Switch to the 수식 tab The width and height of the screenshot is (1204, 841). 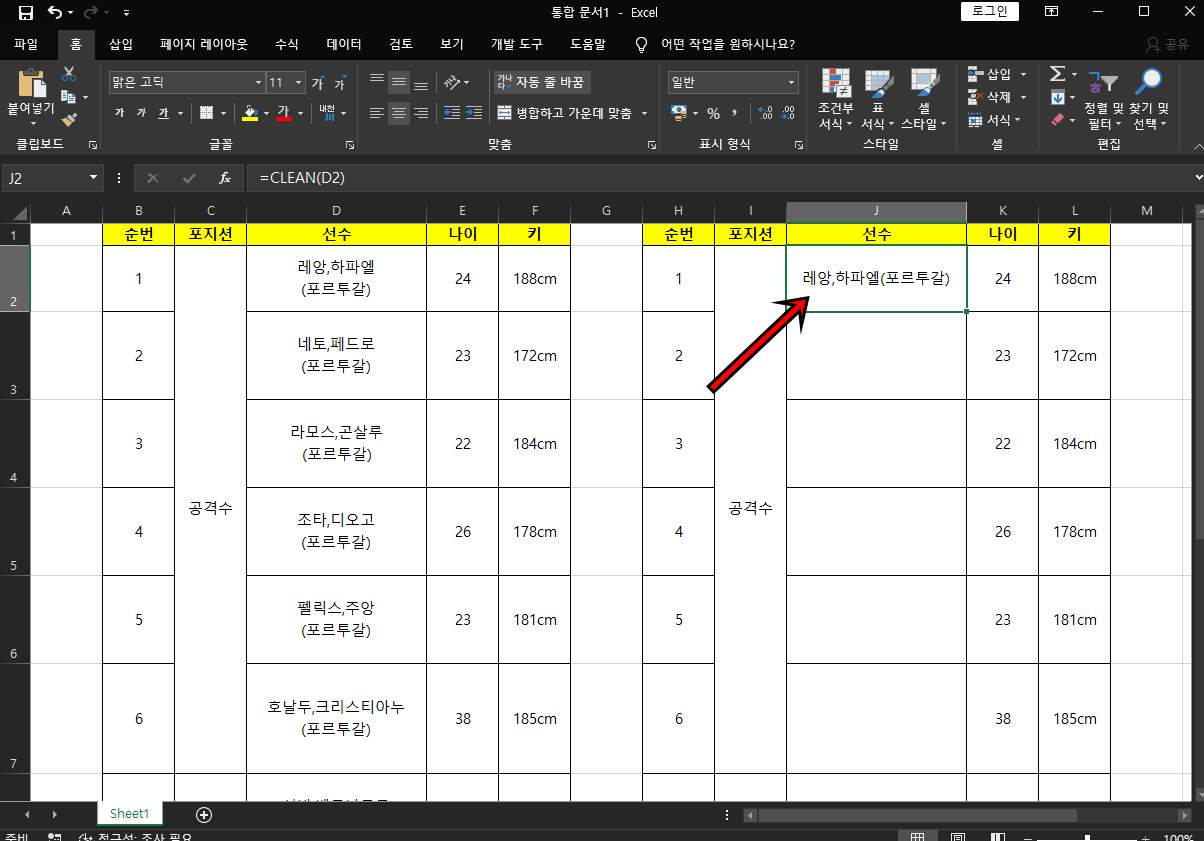point(287,44)
